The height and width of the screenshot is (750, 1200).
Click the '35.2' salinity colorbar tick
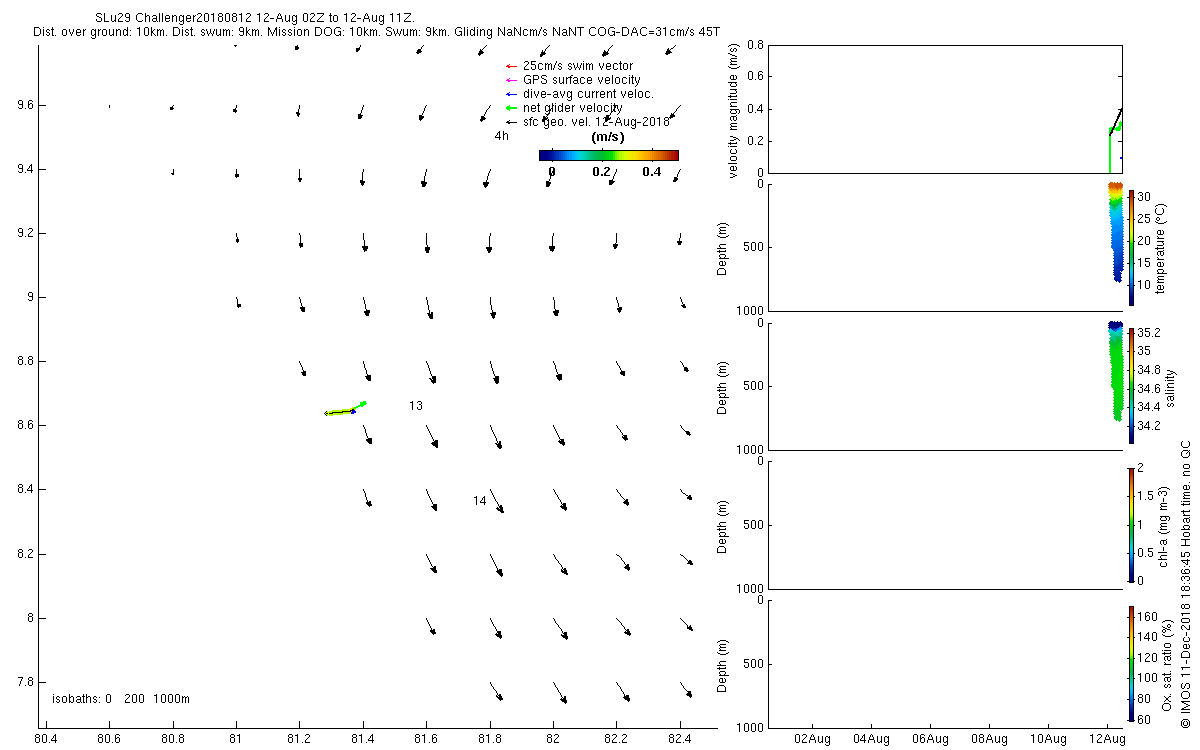[1151, 332]
